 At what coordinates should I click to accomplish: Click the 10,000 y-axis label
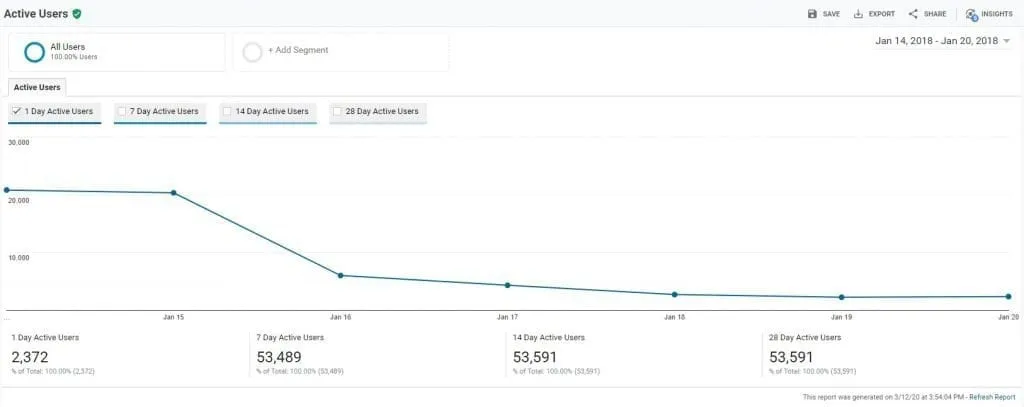18,257
